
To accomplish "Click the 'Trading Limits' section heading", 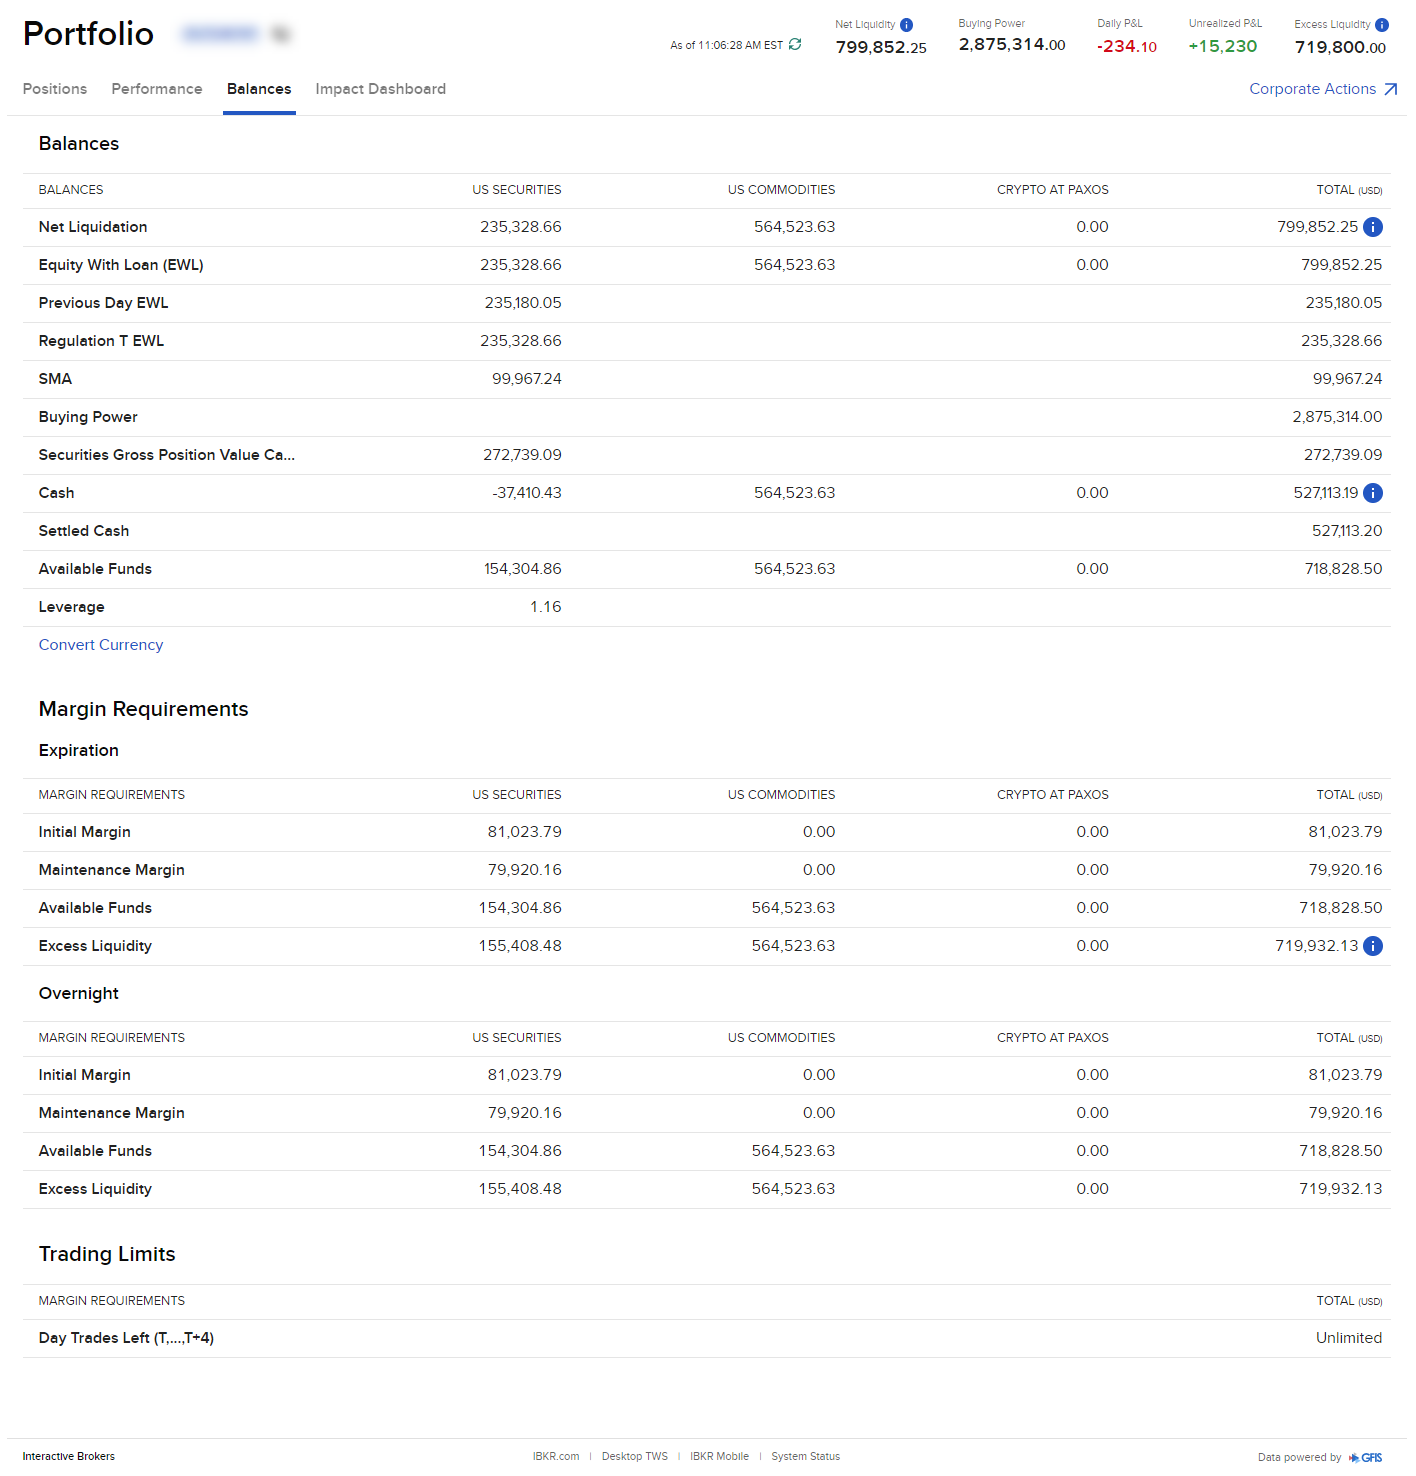I will click(107, 1254).
